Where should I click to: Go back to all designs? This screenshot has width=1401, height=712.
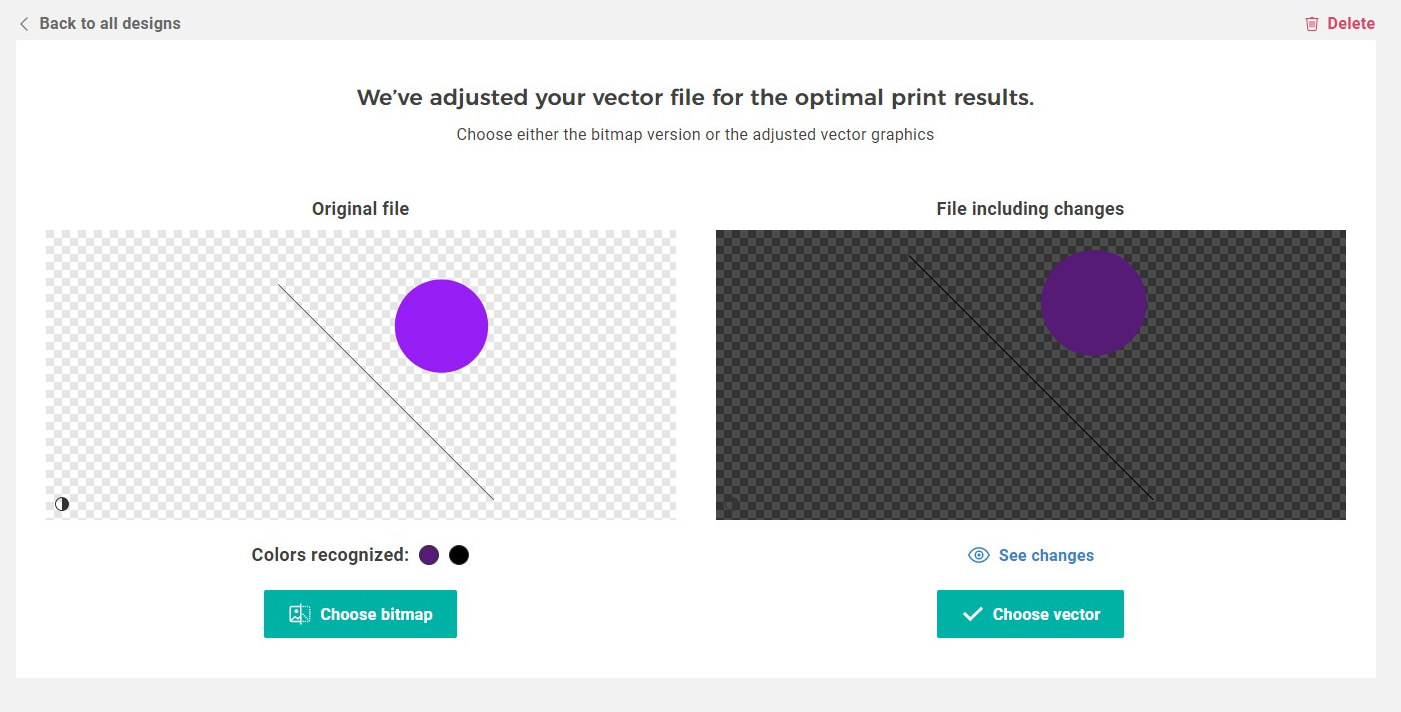tap(109, 23)
